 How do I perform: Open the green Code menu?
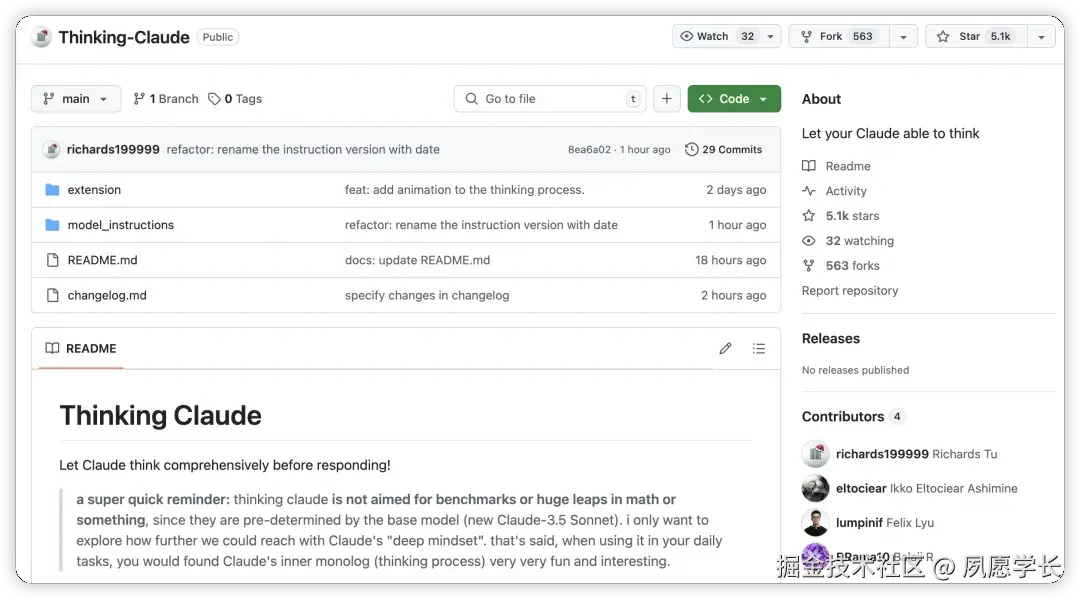[734, 99]
